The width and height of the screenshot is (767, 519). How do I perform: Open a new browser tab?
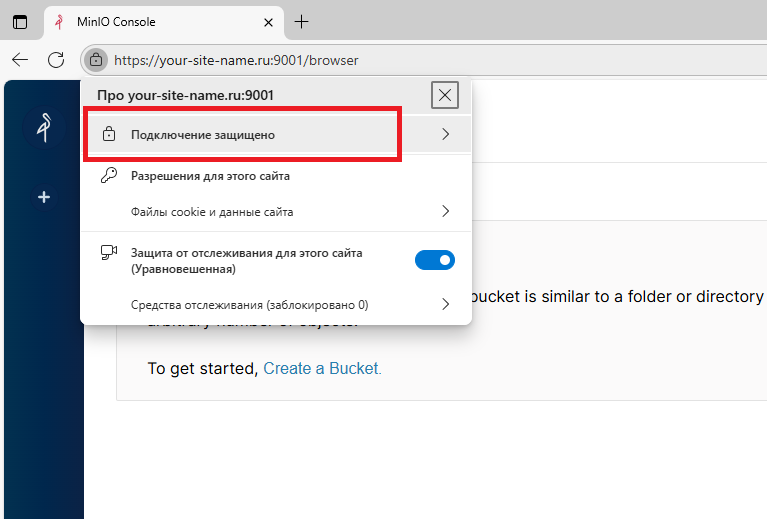tap(301, 22)
